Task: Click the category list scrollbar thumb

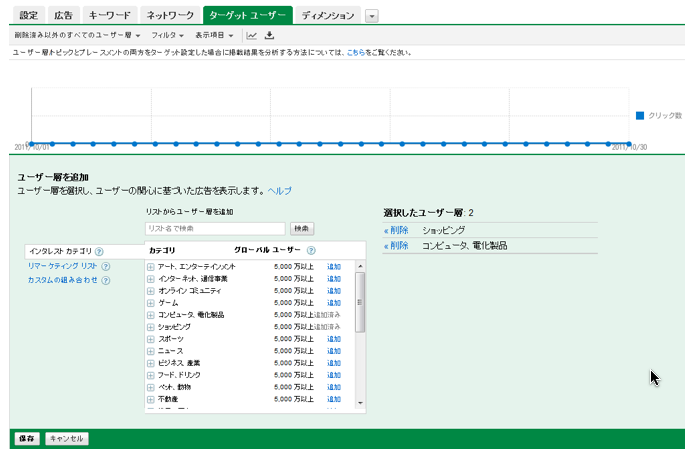Action: coord(360,302)
